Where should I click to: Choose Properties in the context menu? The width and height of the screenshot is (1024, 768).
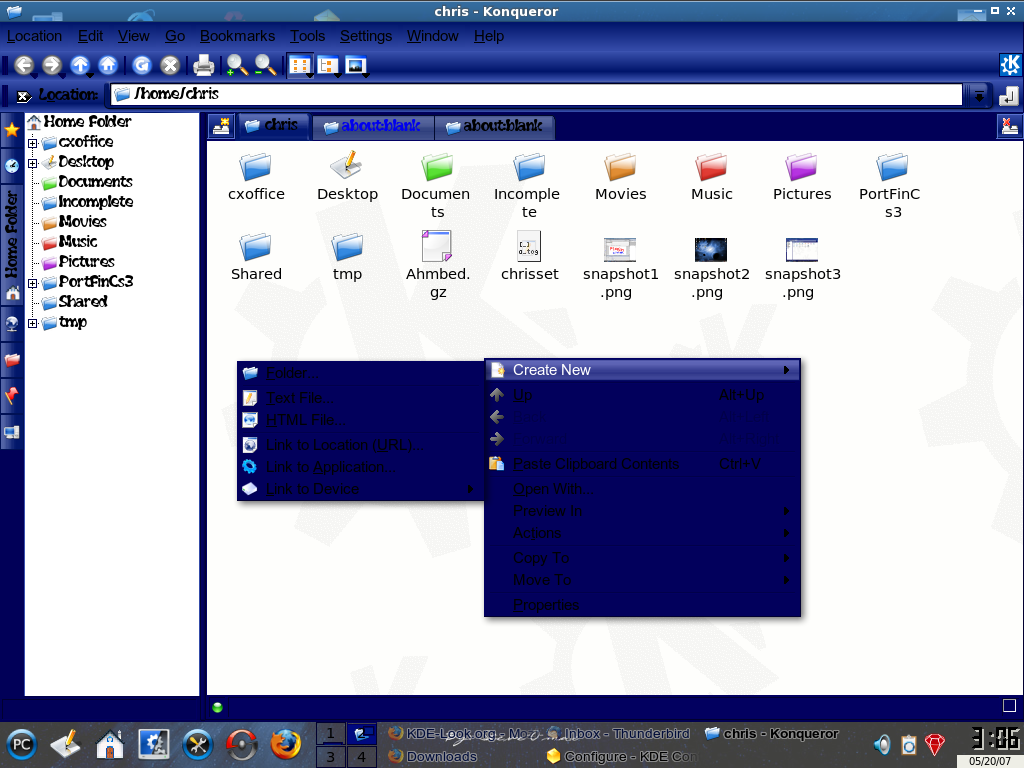point(643,605)
